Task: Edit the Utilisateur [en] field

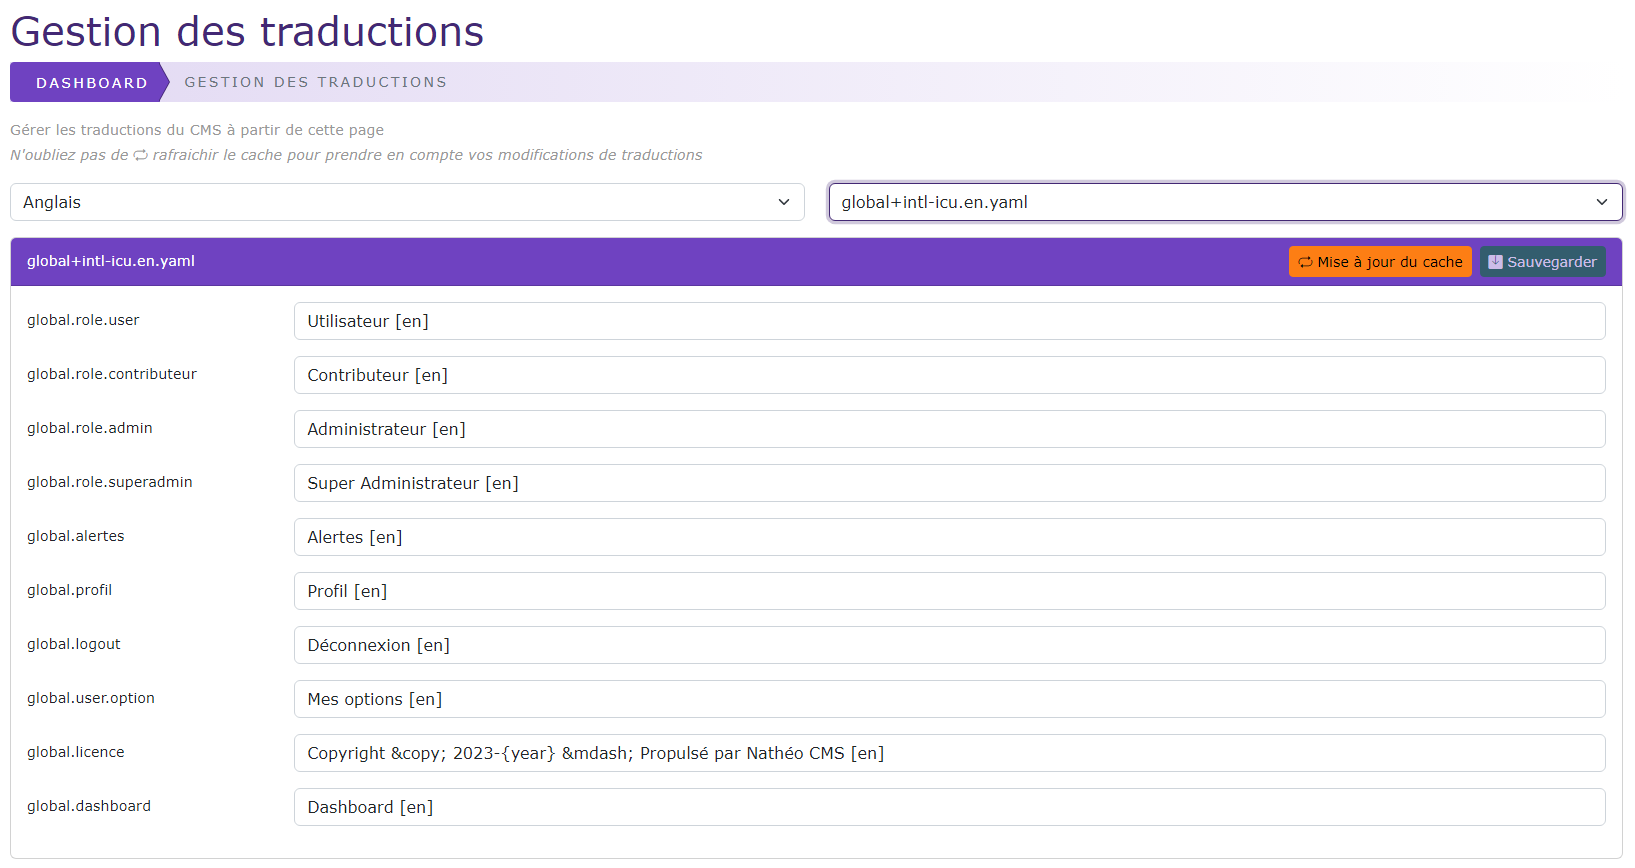Action: pyautogui.click(x=949, y=321)
